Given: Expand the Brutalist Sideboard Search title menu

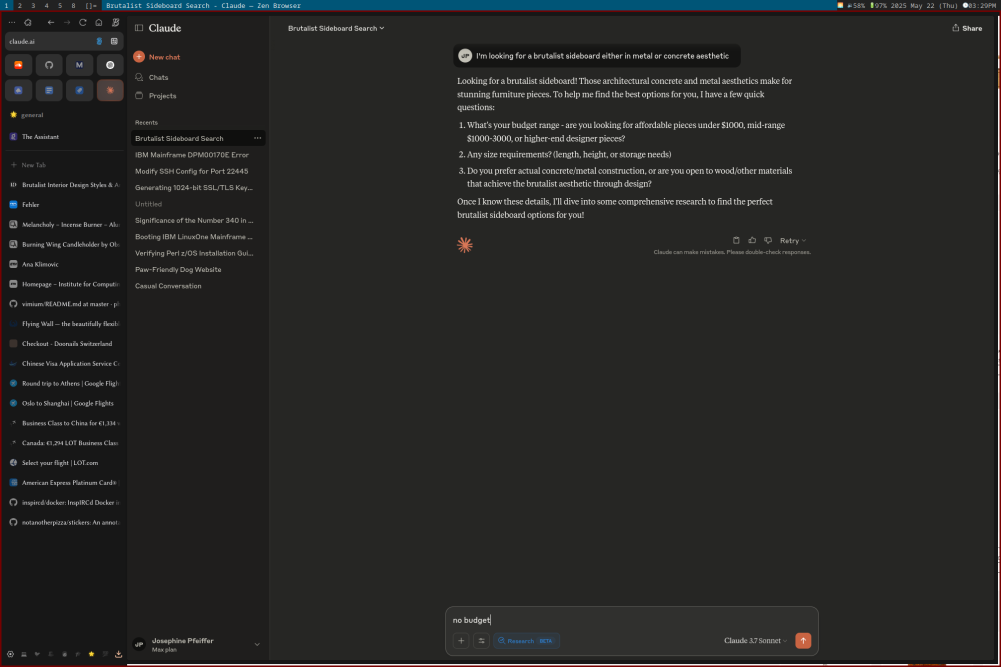Looking at the screenshot, I should click(x=336, y=28).
